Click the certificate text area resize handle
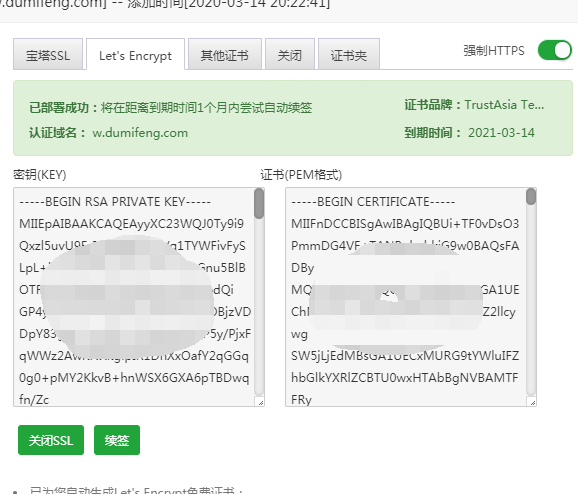 [x=532, y=402]
